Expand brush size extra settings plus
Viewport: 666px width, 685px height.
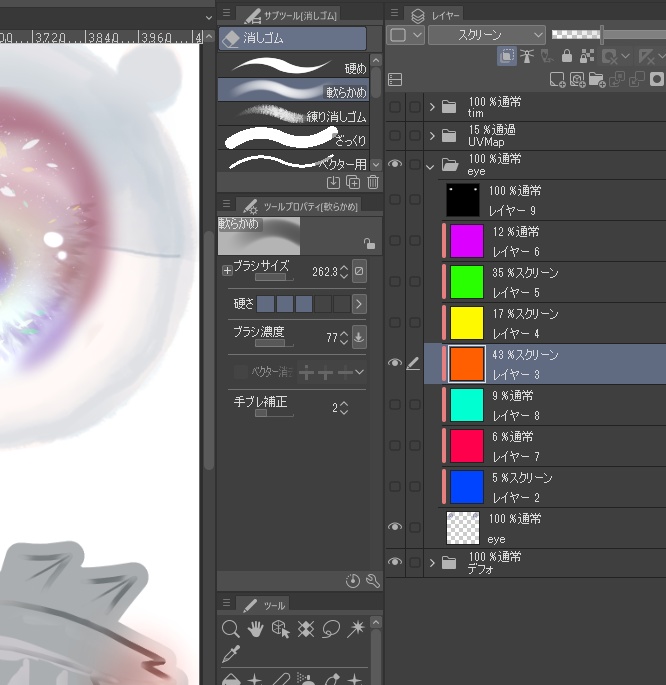[x=227, y=271]
